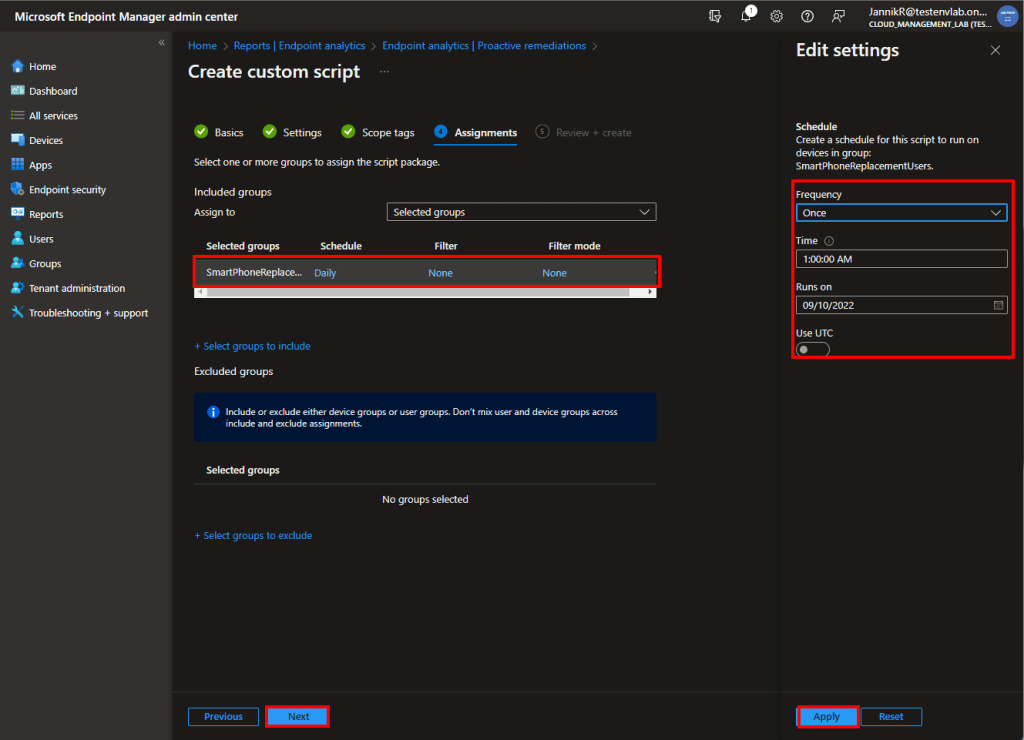Click the notifications bell icon
Image resolution: width=1024 pixels, height=740 pixels.
(x=746, y=17)
